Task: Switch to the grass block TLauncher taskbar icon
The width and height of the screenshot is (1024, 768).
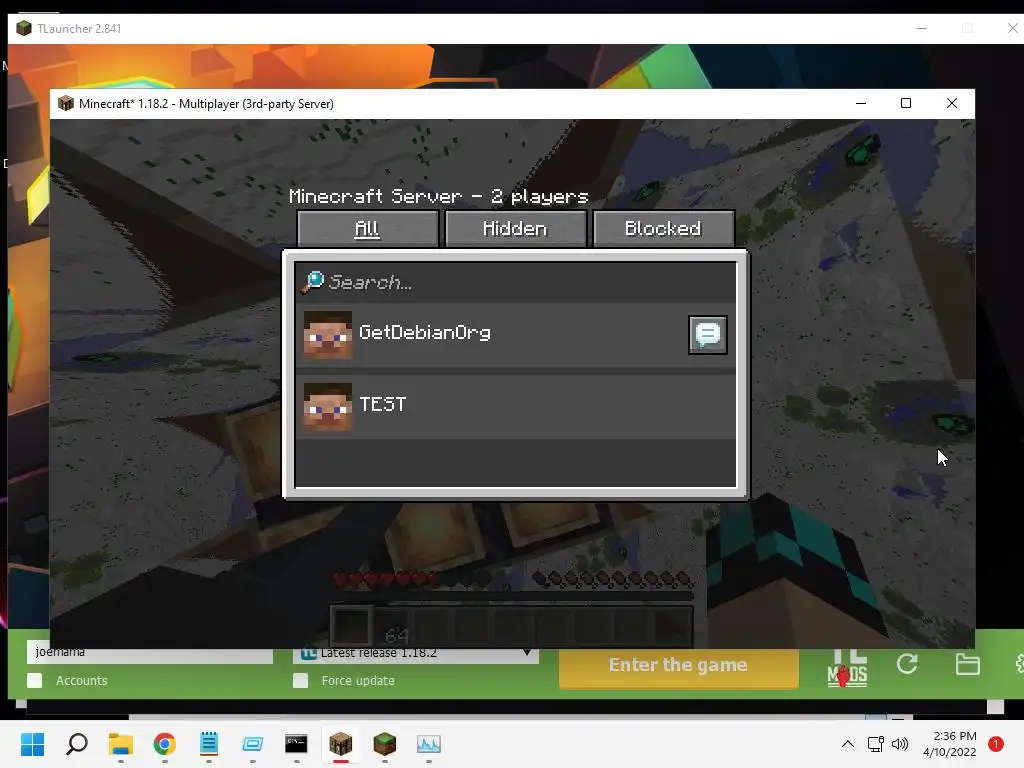Action: [385, 744]
